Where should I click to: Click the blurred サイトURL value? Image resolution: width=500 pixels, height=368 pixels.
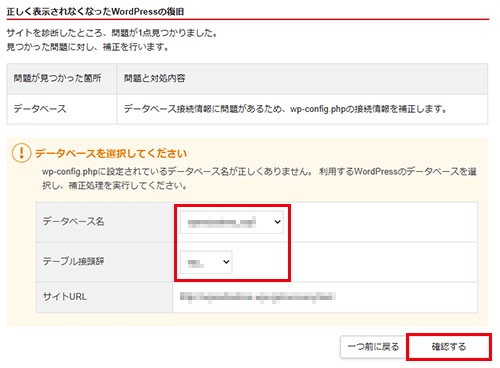[x=258, y=297]
